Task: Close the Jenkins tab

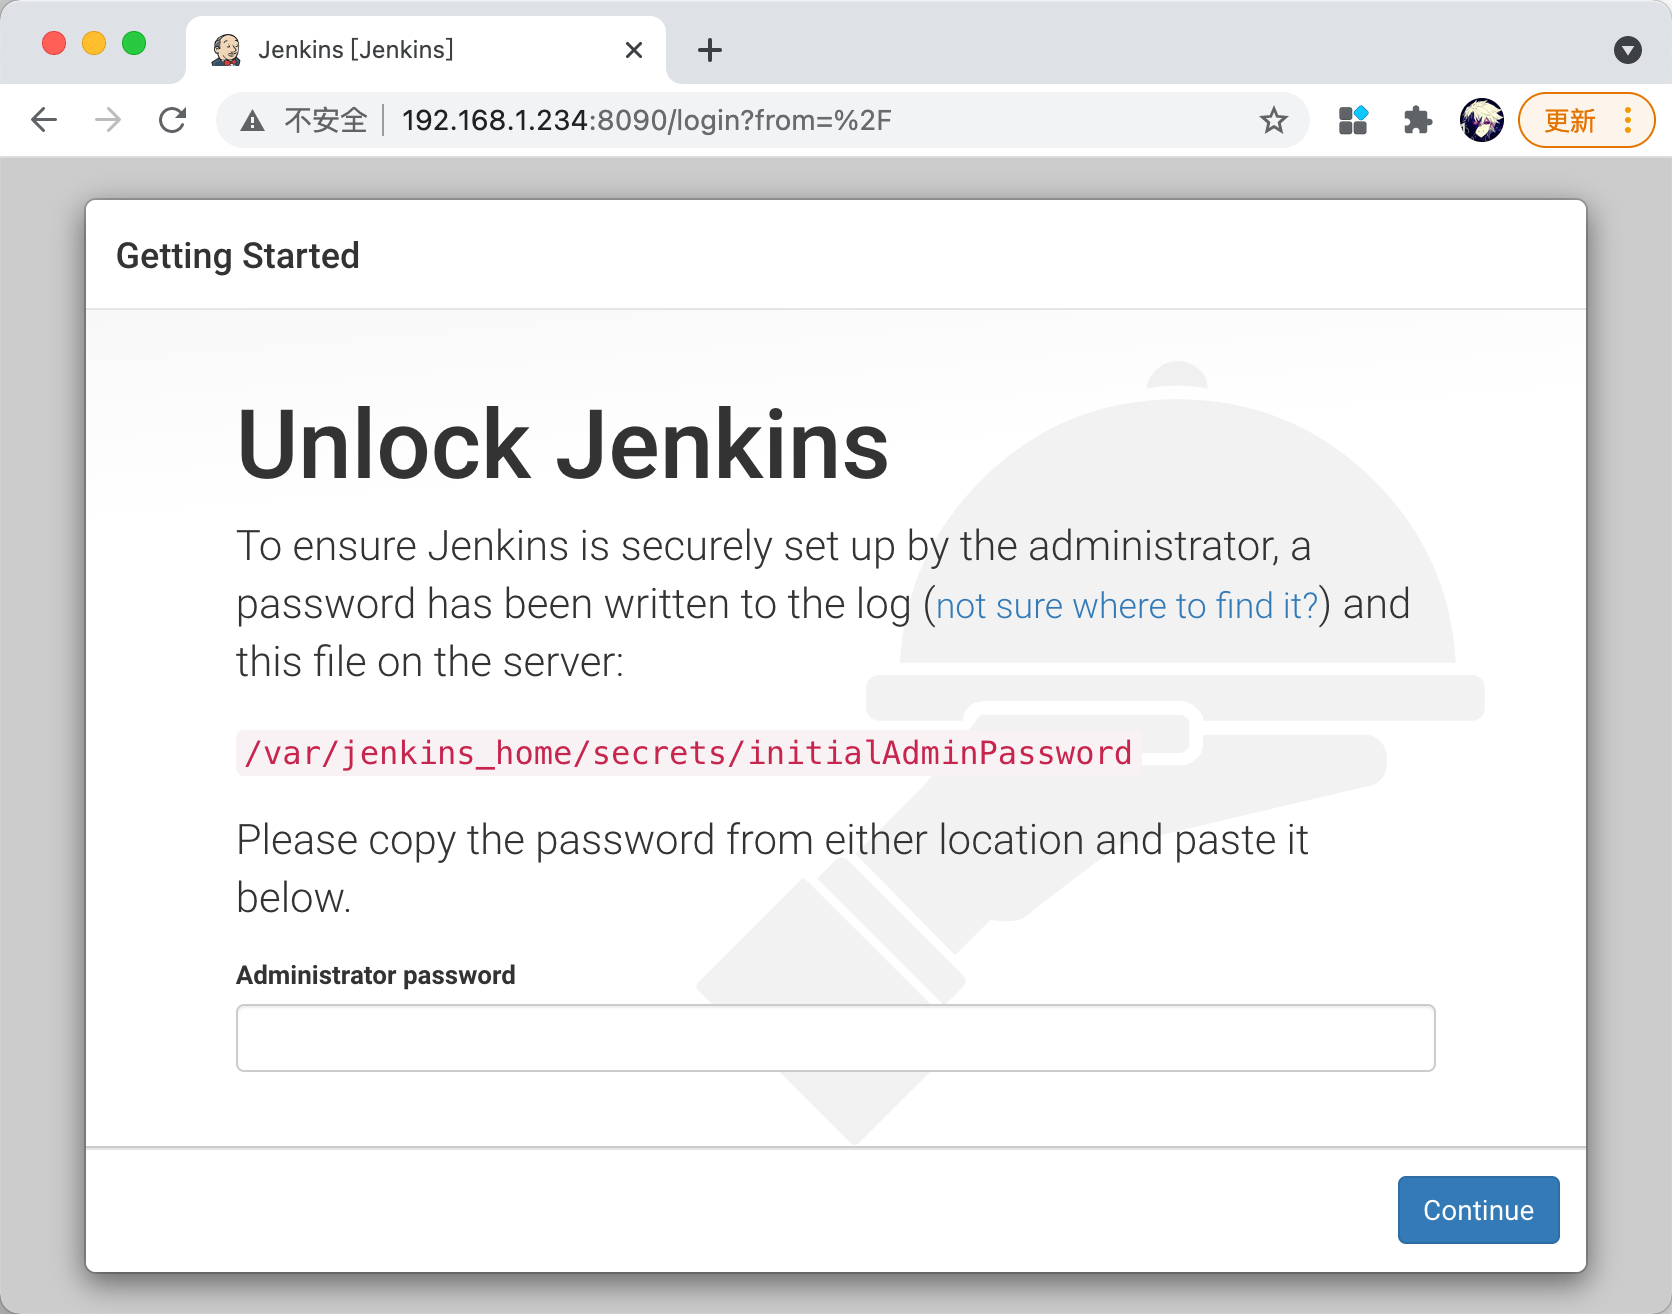Action: pyautogui.click(x=634, y=50)
